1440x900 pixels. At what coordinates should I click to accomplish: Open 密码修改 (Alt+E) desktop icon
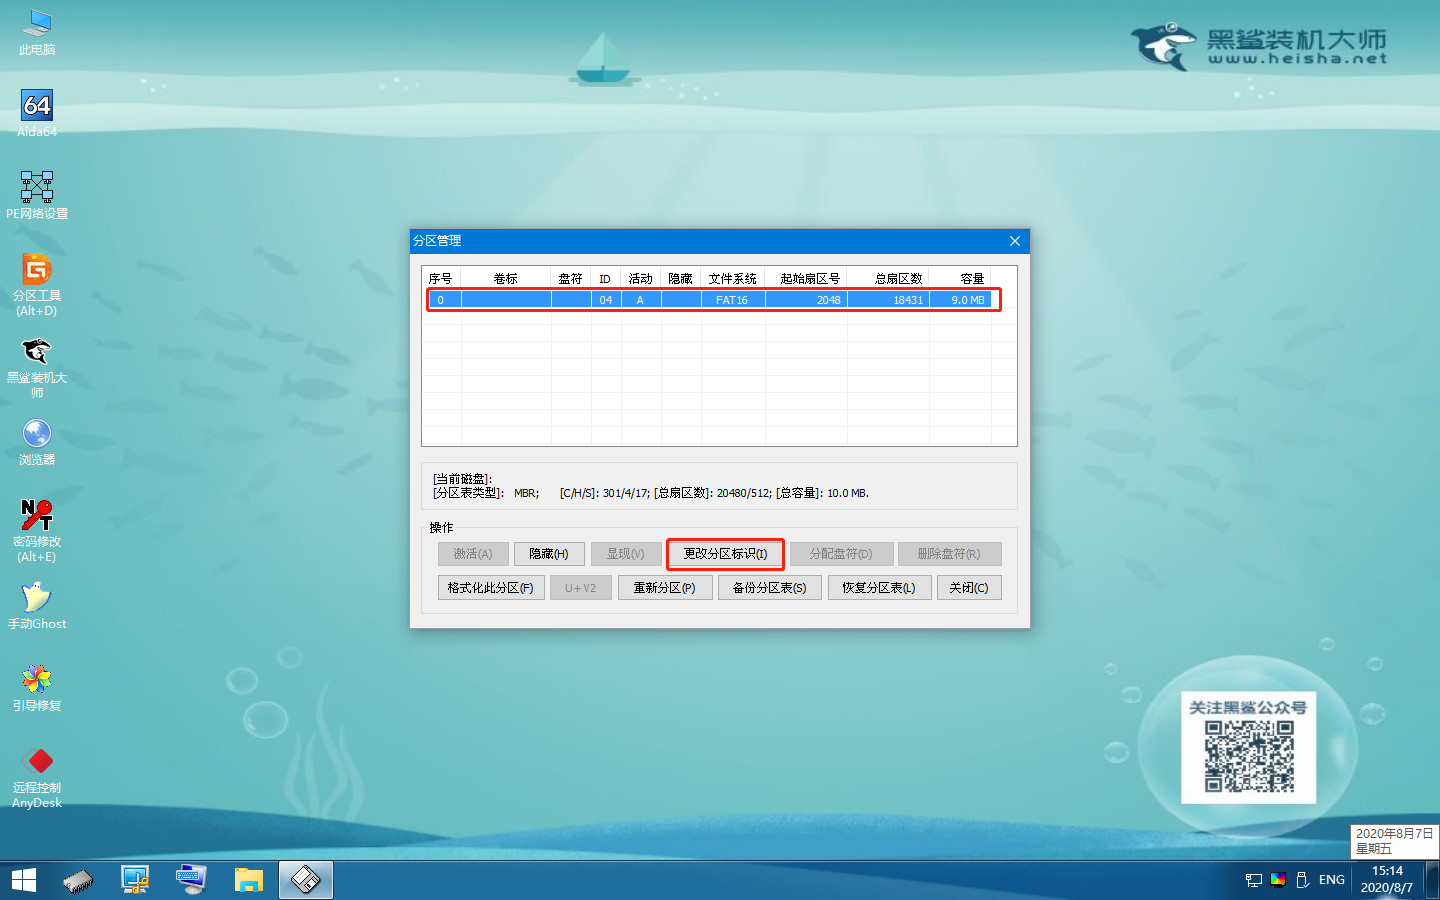click(x=37, y=530)
